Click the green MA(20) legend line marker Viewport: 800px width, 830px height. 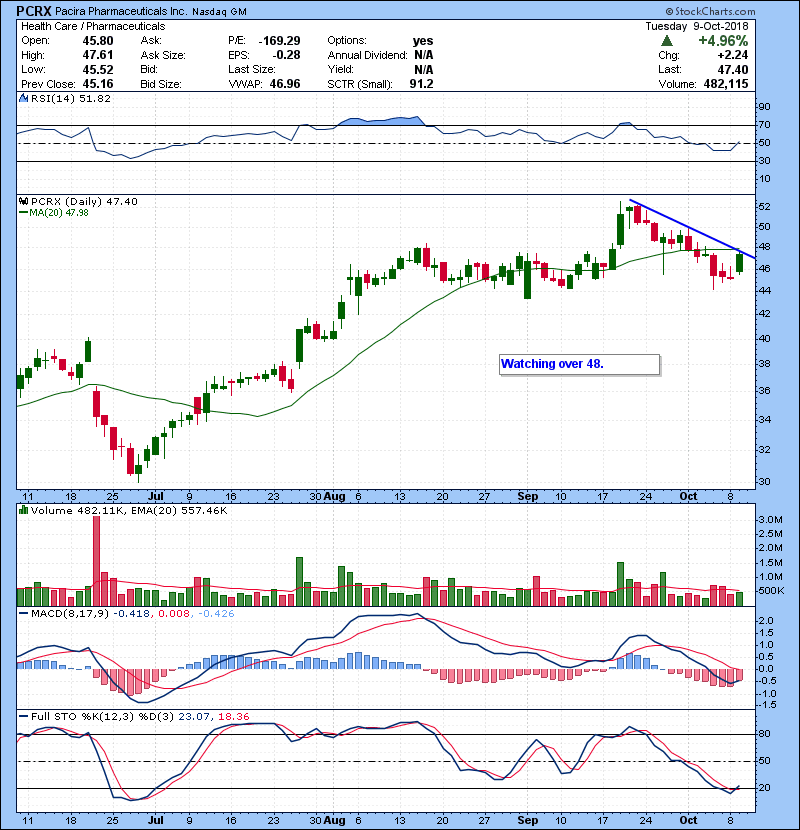(23, 213)
